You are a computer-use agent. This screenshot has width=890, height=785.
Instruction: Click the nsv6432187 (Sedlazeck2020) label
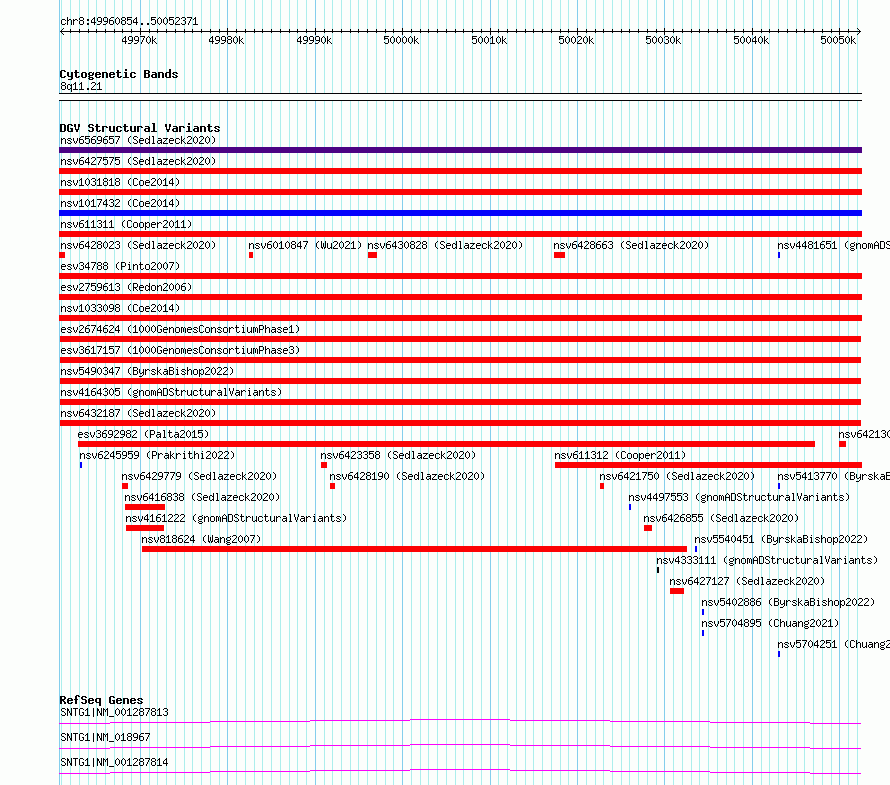138,413
